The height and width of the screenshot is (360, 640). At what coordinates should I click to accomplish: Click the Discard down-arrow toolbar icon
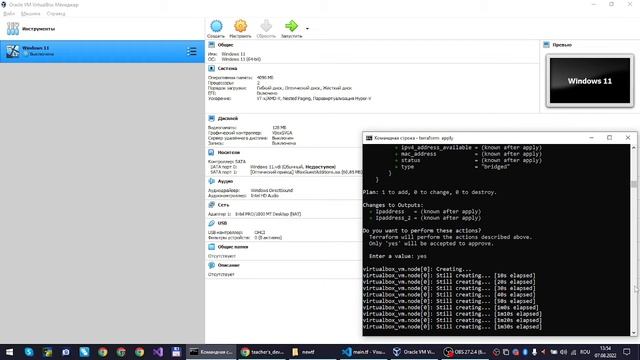click(x=266, y=26)
